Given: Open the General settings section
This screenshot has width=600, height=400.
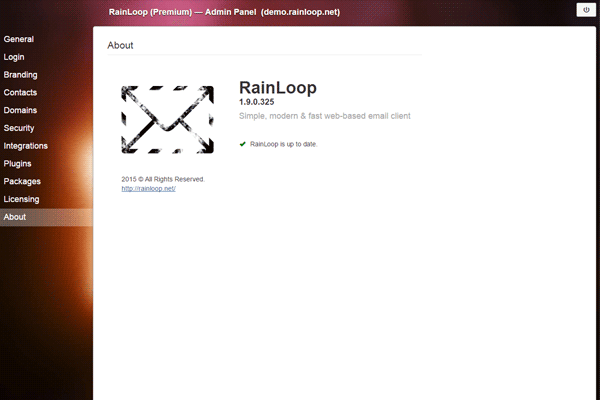Looking at the screenshot, I should (x=18, y=39).
